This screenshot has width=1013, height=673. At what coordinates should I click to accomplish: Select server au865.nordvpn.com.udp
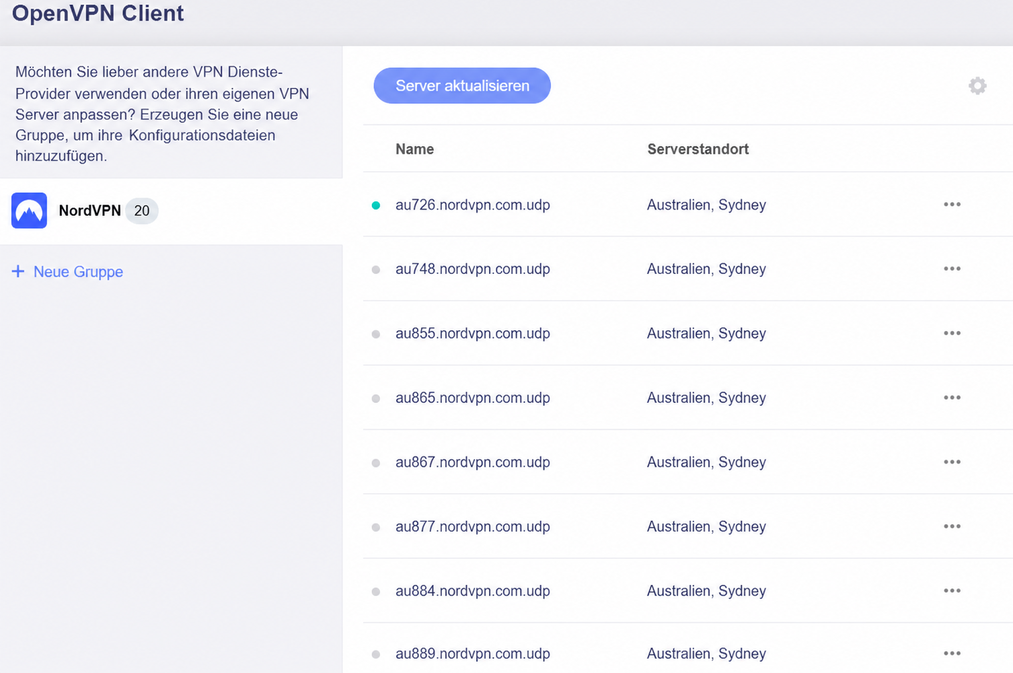point(473,398)
